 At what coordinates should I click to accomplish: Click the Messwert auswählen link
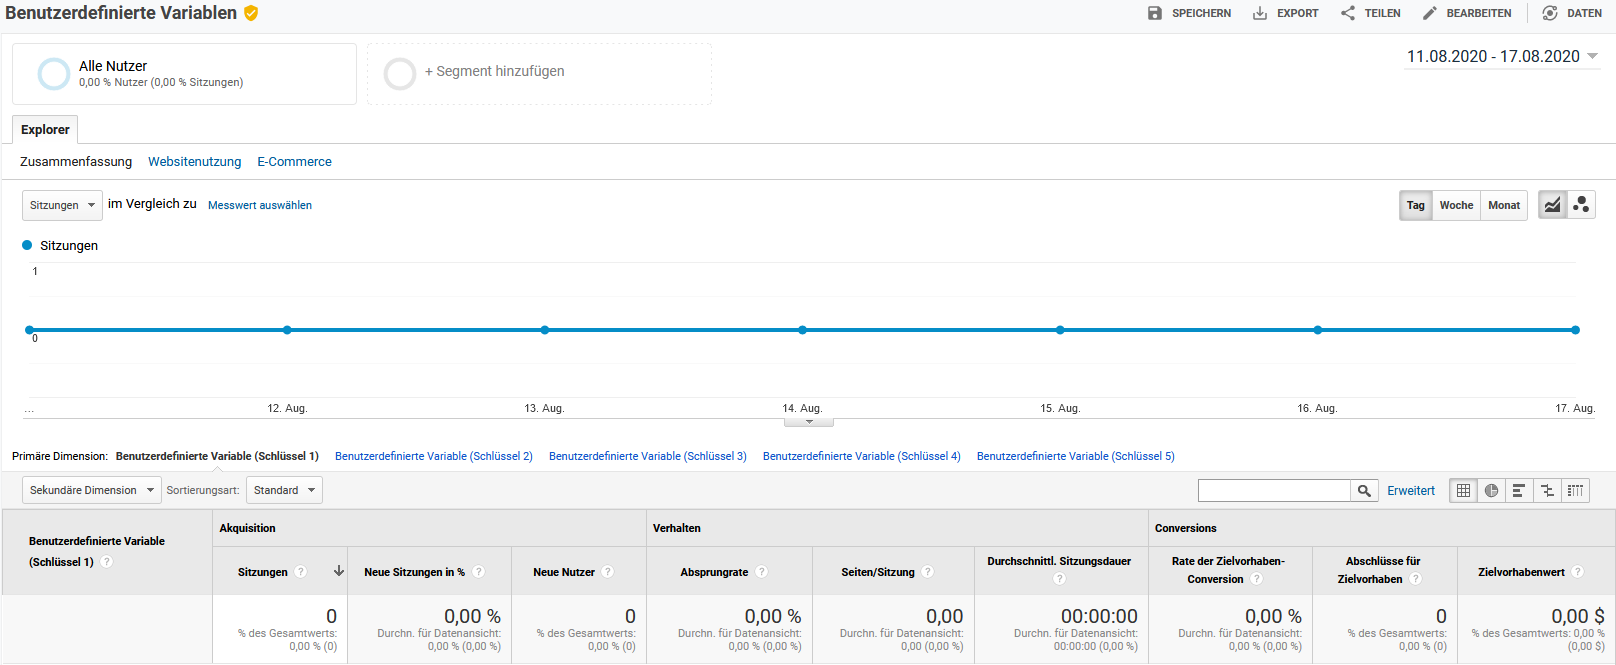pyautogui.click(x=260, y=205)
